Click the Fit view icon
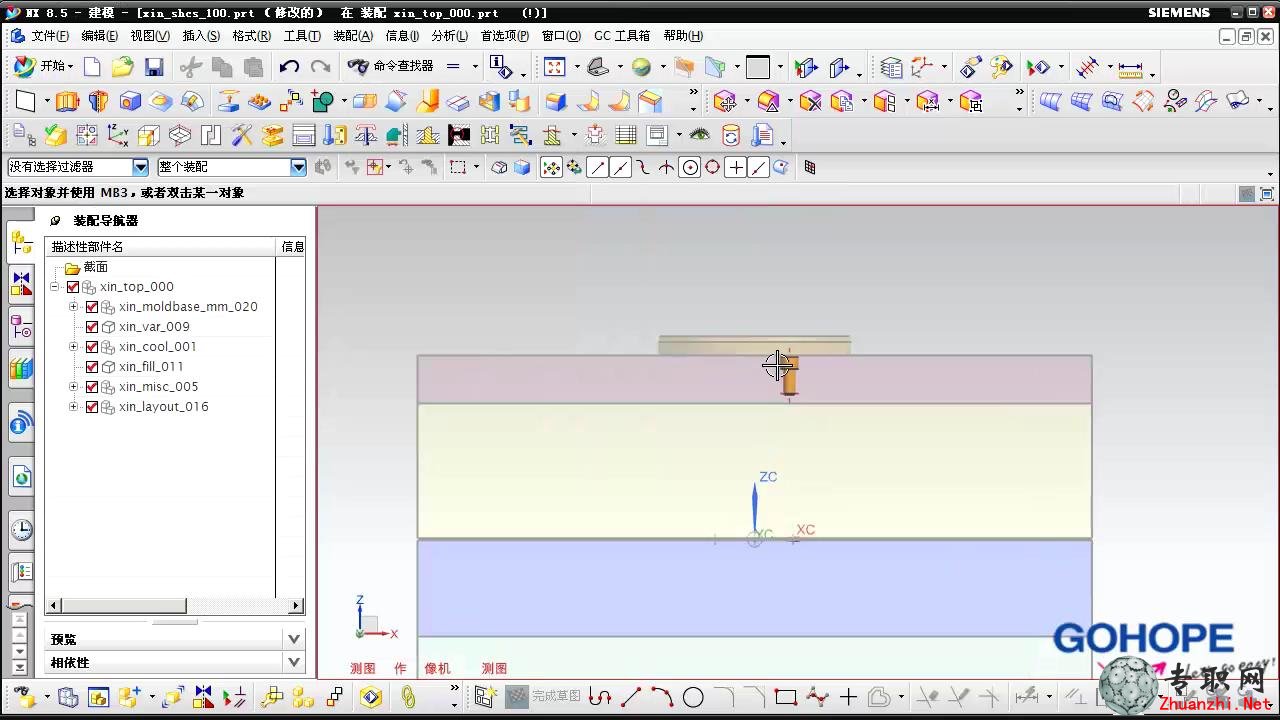 pyautogui.click(x=554, y=67)
